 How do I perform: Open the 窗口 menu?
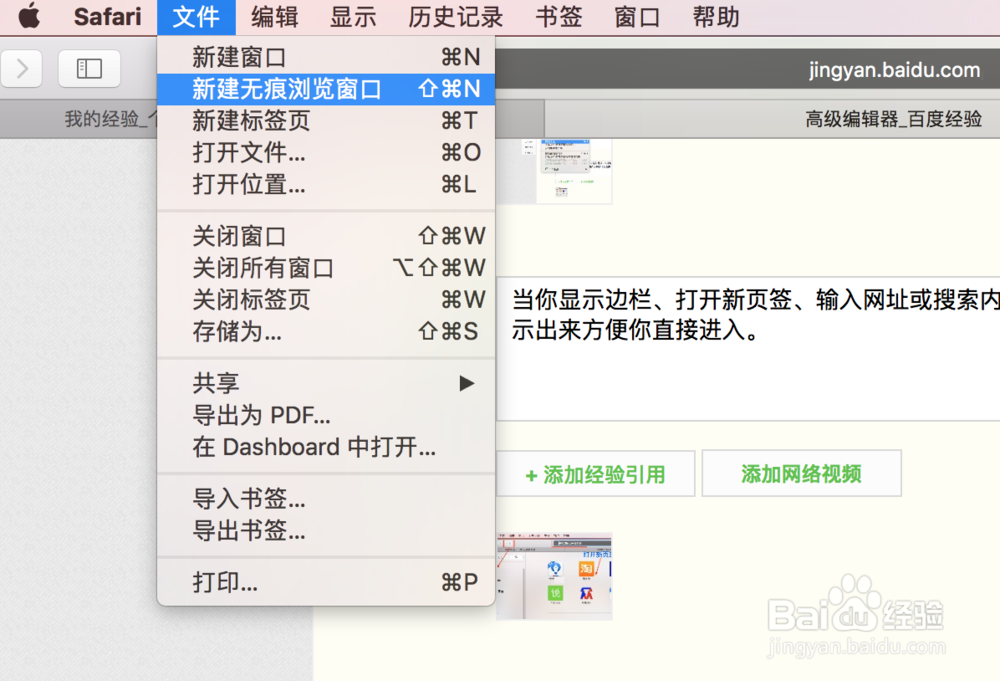[636, 17]
